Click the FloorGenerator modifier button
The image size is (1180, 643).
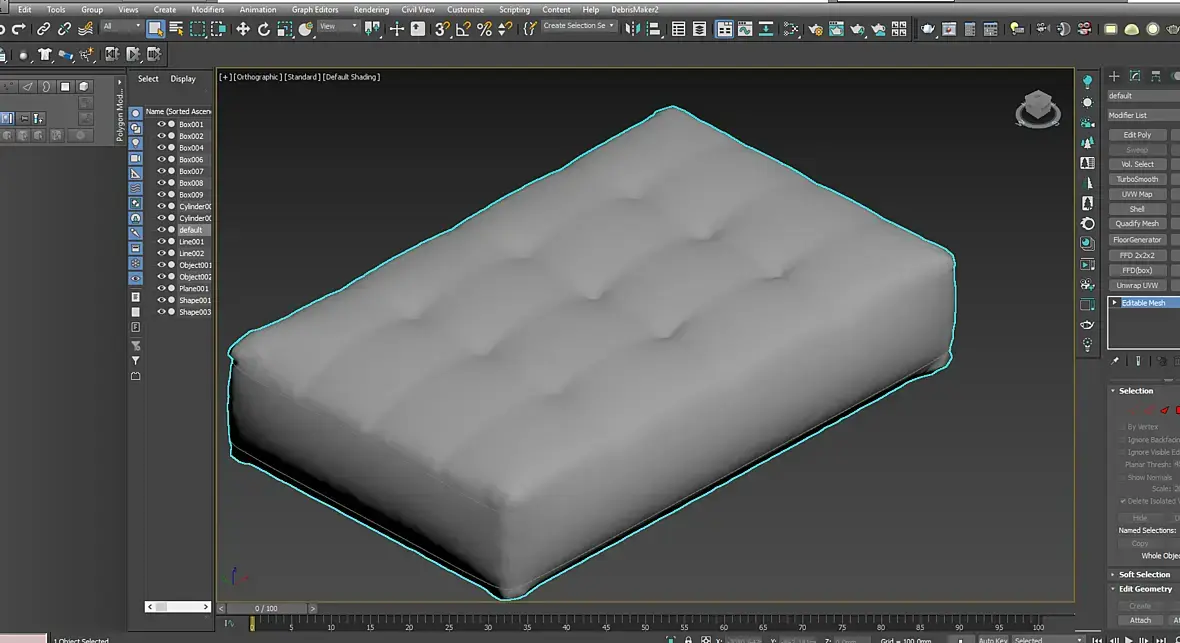(x=1137, y=239)
